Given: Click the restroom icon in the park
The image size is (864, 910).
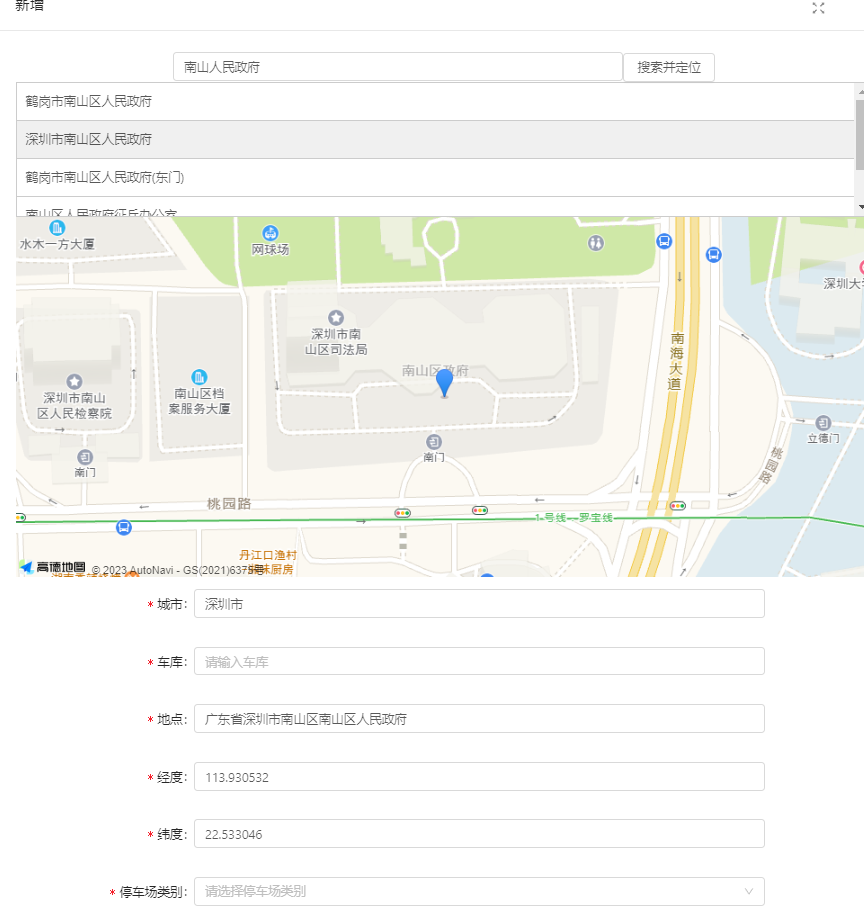Looking at the screenshot, I should 596,243.
